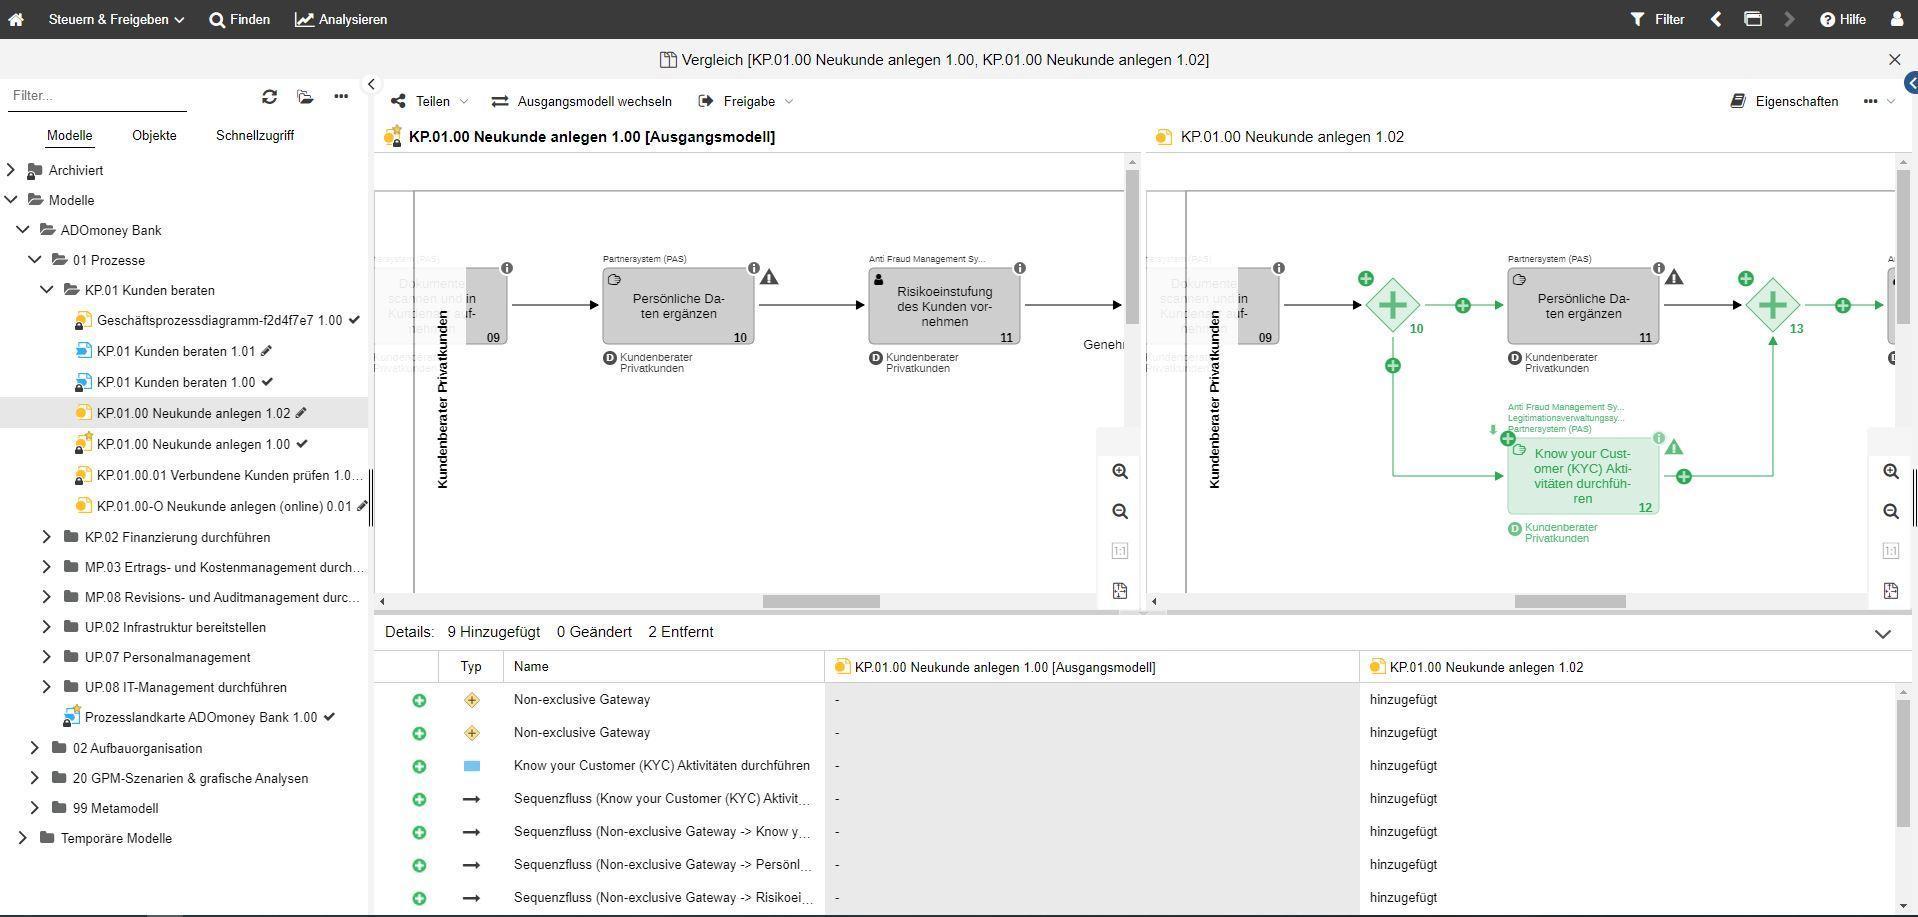Zoom in on the left Ausgangsmodell diagram
The width and height of the screenshot is (1918, 917).
[1120, 471]
